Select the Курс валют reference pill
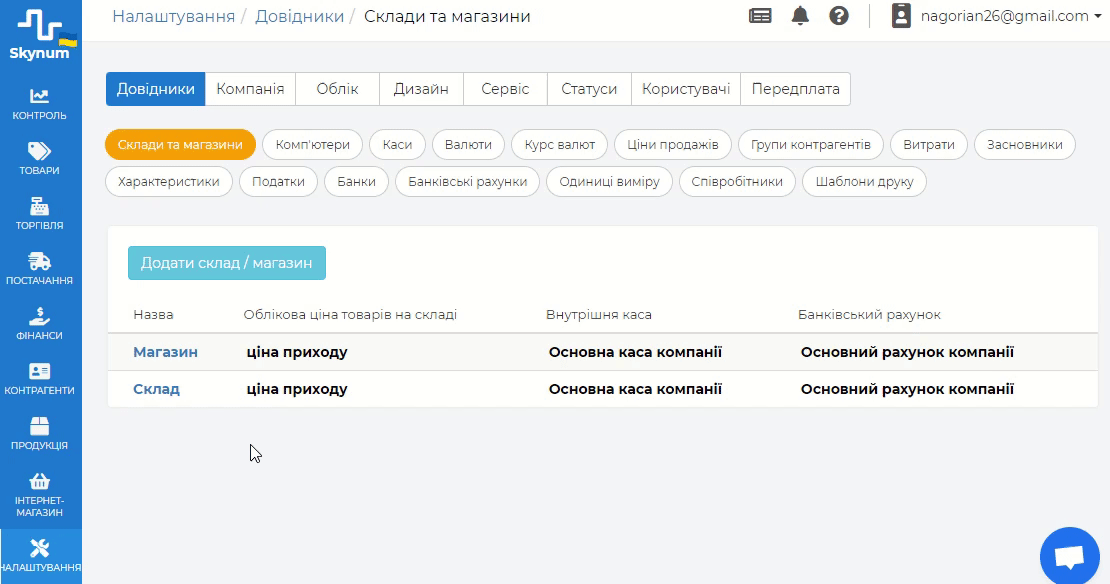Image resolution: width=1110 pixels, height=584 pixels. 560,145
